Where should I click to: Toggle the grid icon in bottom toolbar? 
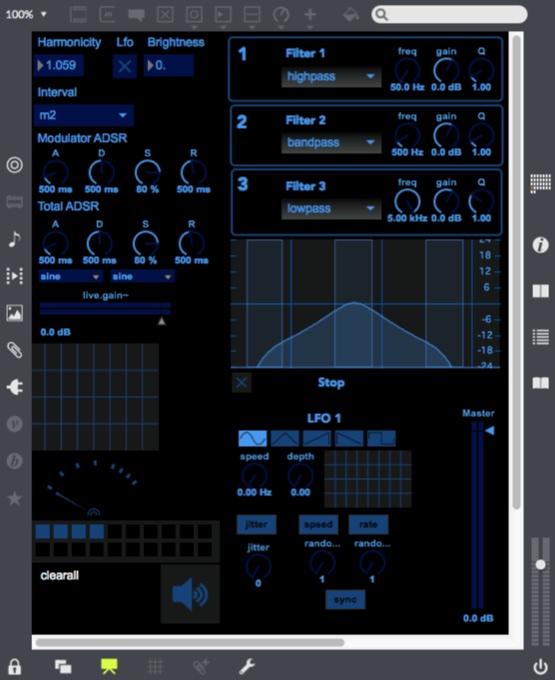click(x=155, y=667)
